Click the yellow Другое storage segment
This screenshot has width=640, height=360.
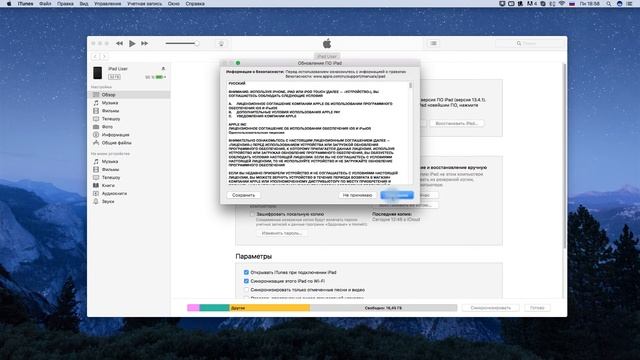[269, 308]
